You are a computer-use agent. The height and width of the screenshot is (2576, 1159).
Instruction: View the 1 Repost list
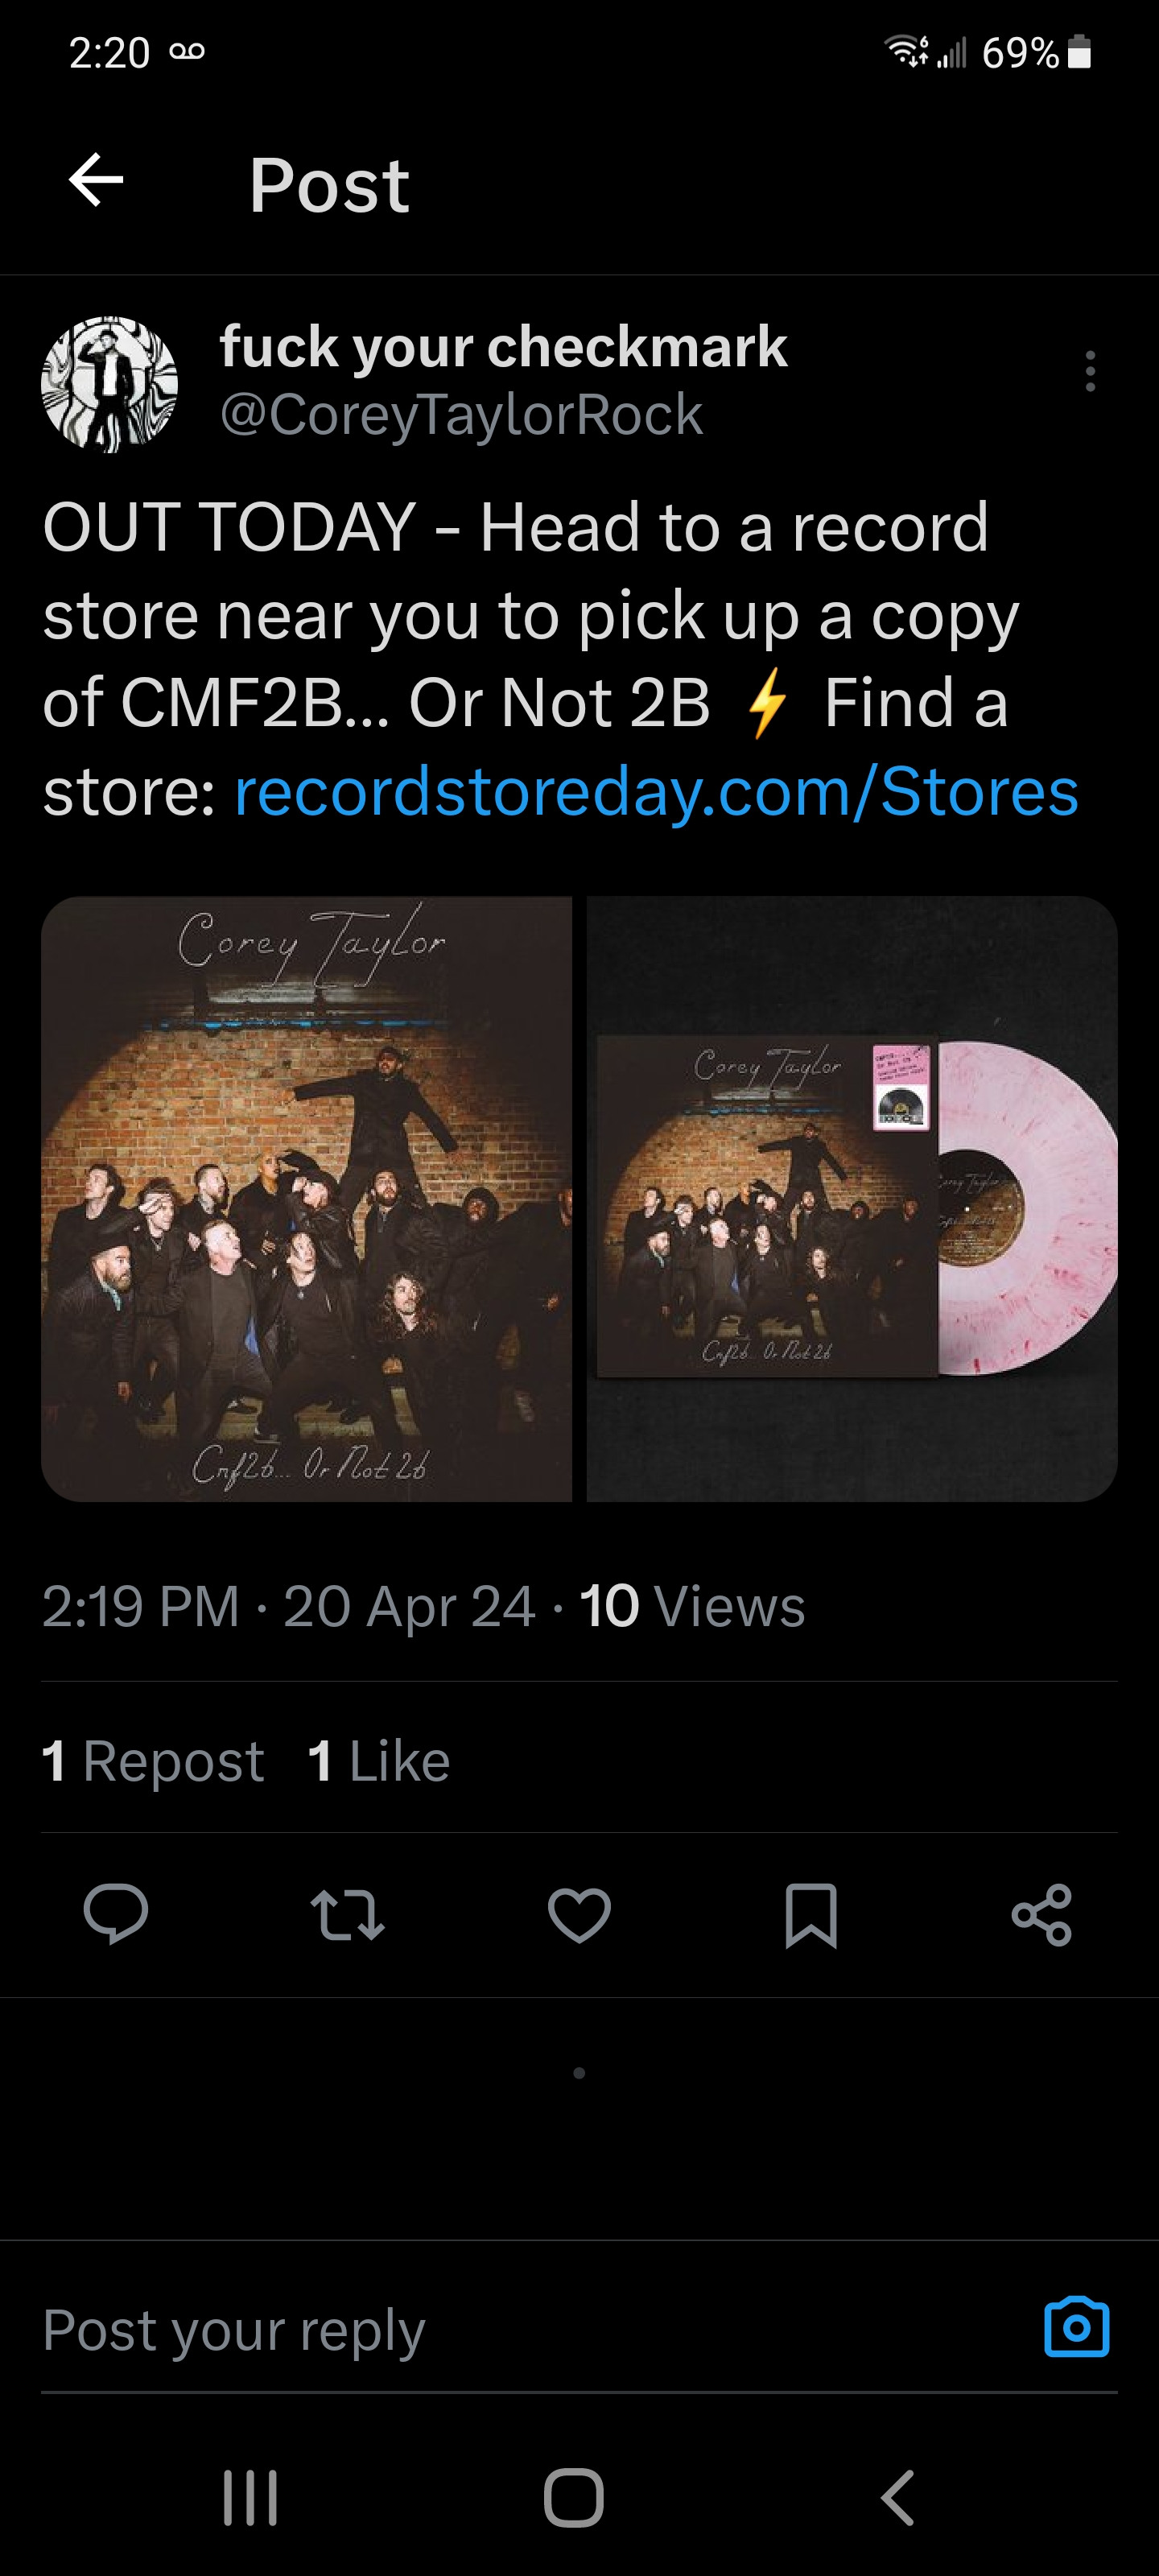coord(153,1761)
